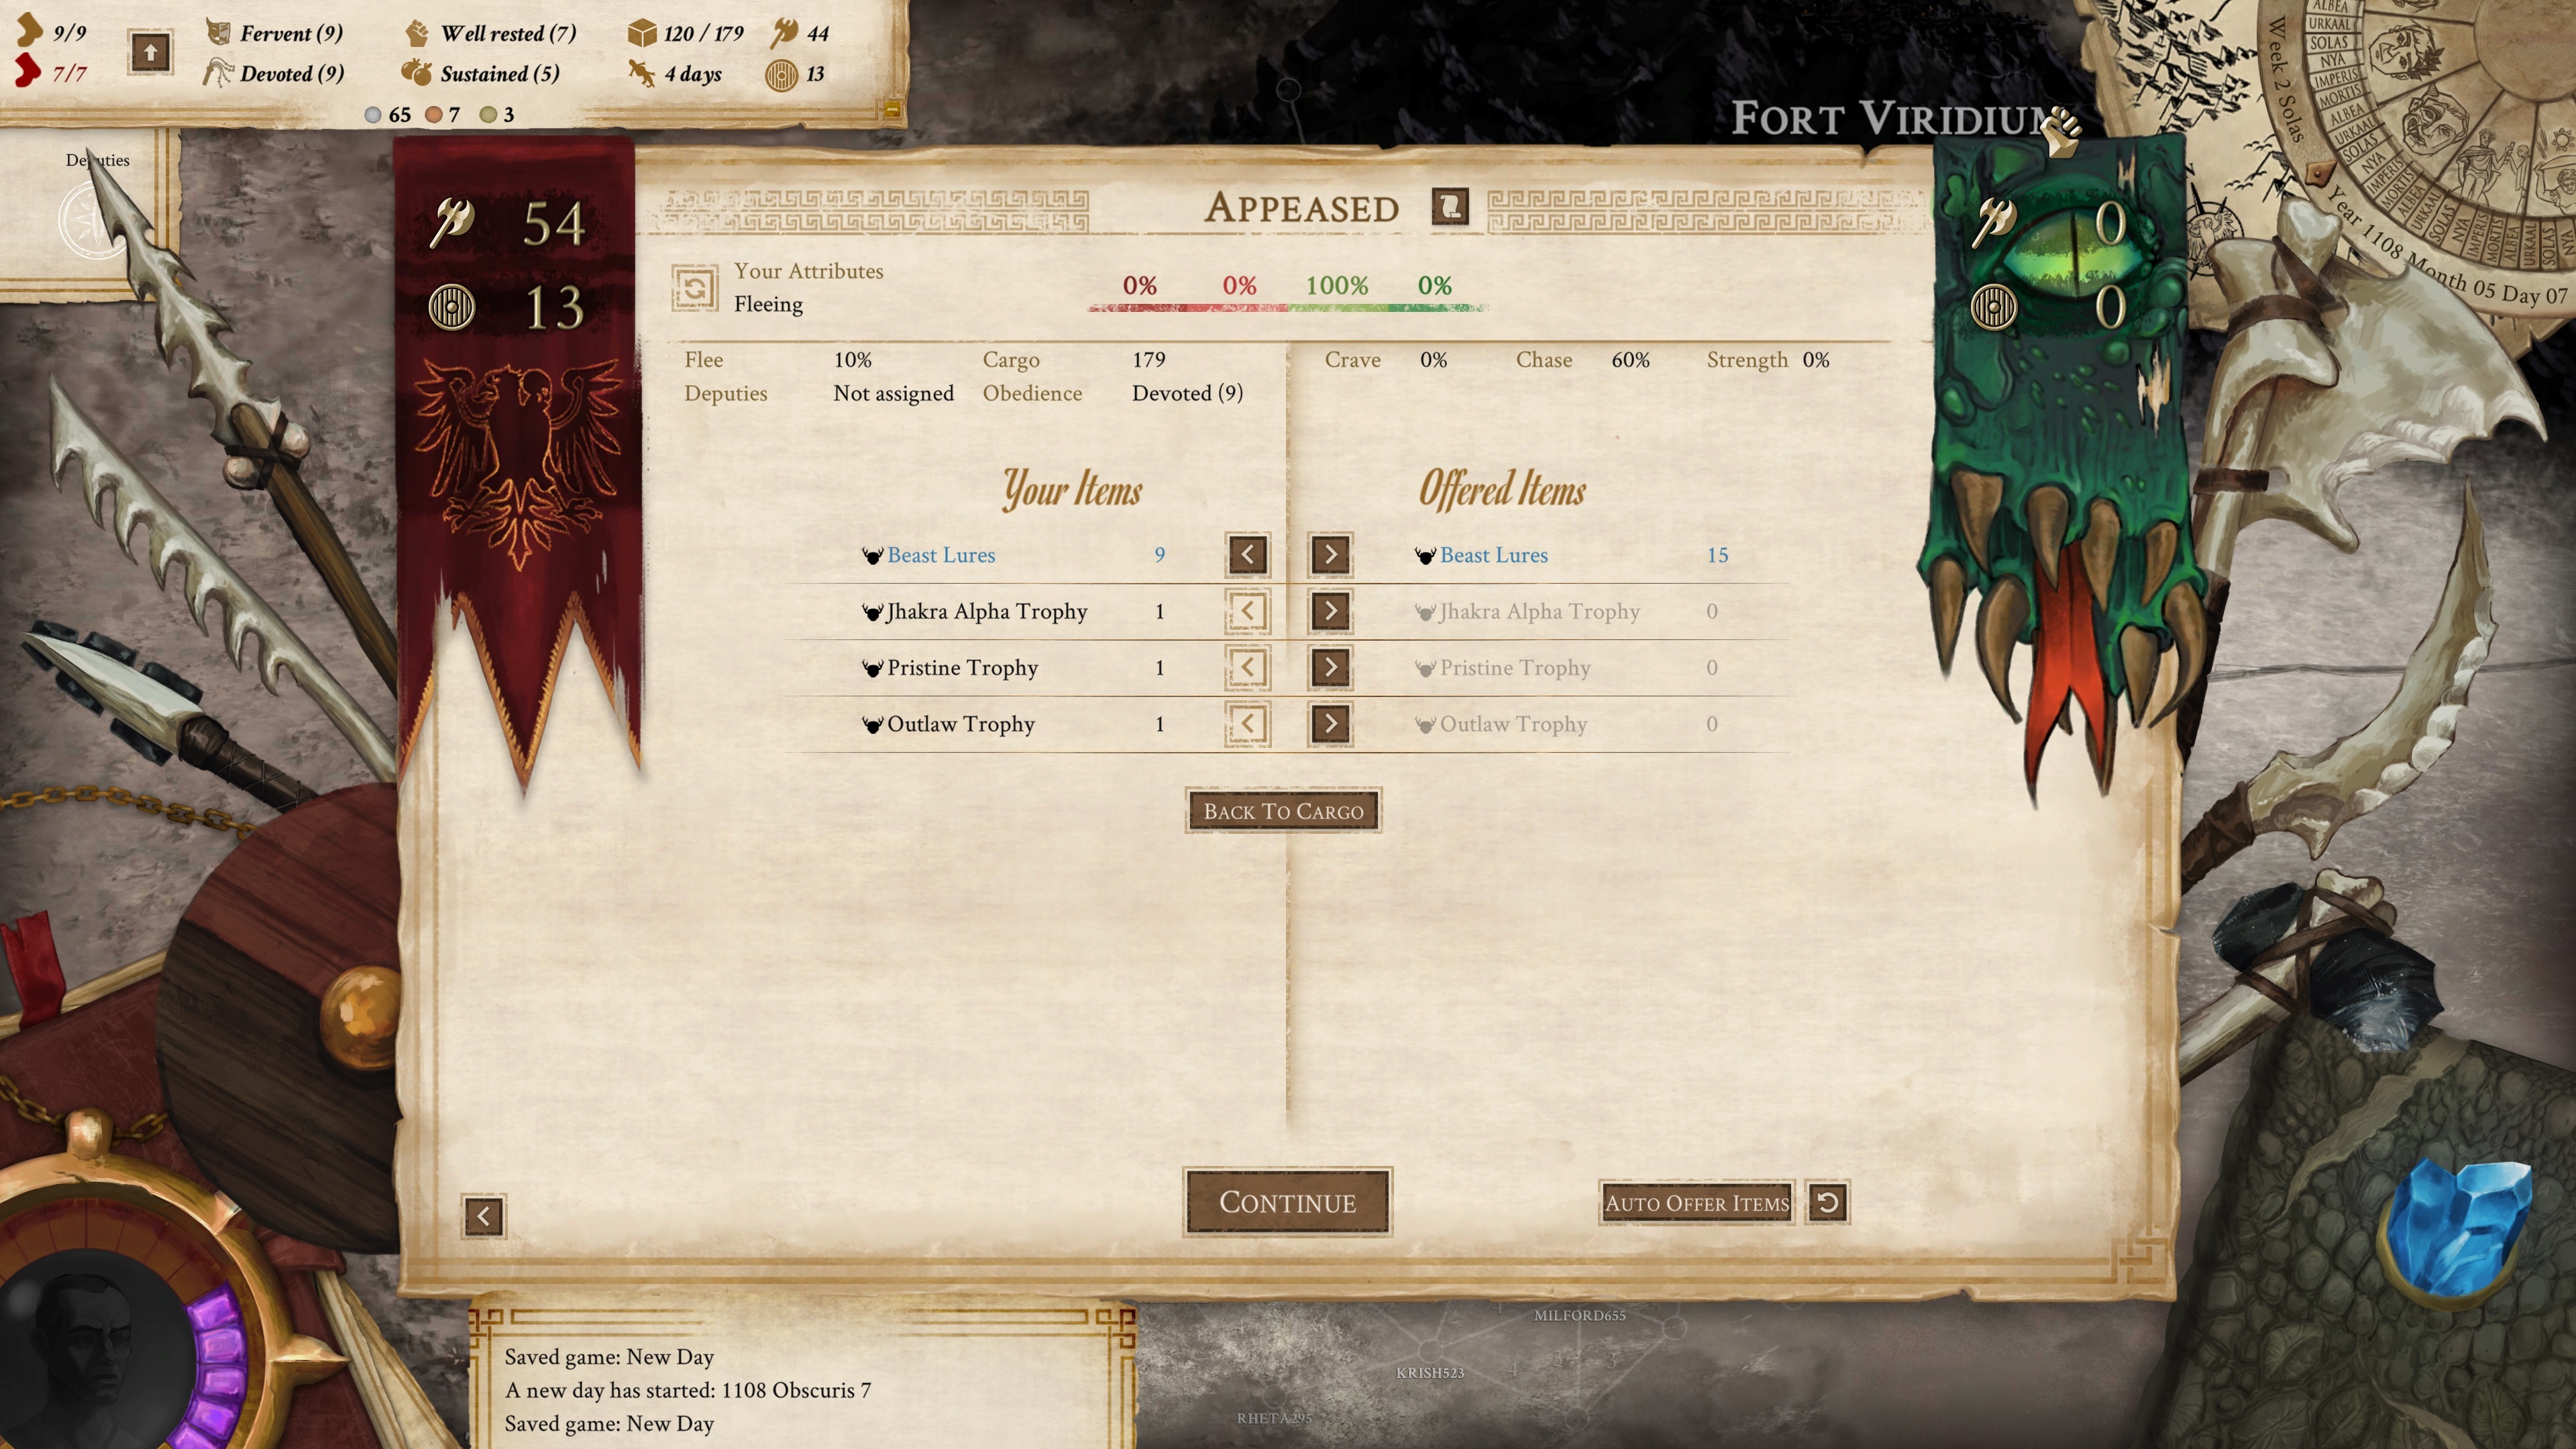2576x1449 pixels.
Task: Click Auto Offer Items button
Action: point(1697,1203)
